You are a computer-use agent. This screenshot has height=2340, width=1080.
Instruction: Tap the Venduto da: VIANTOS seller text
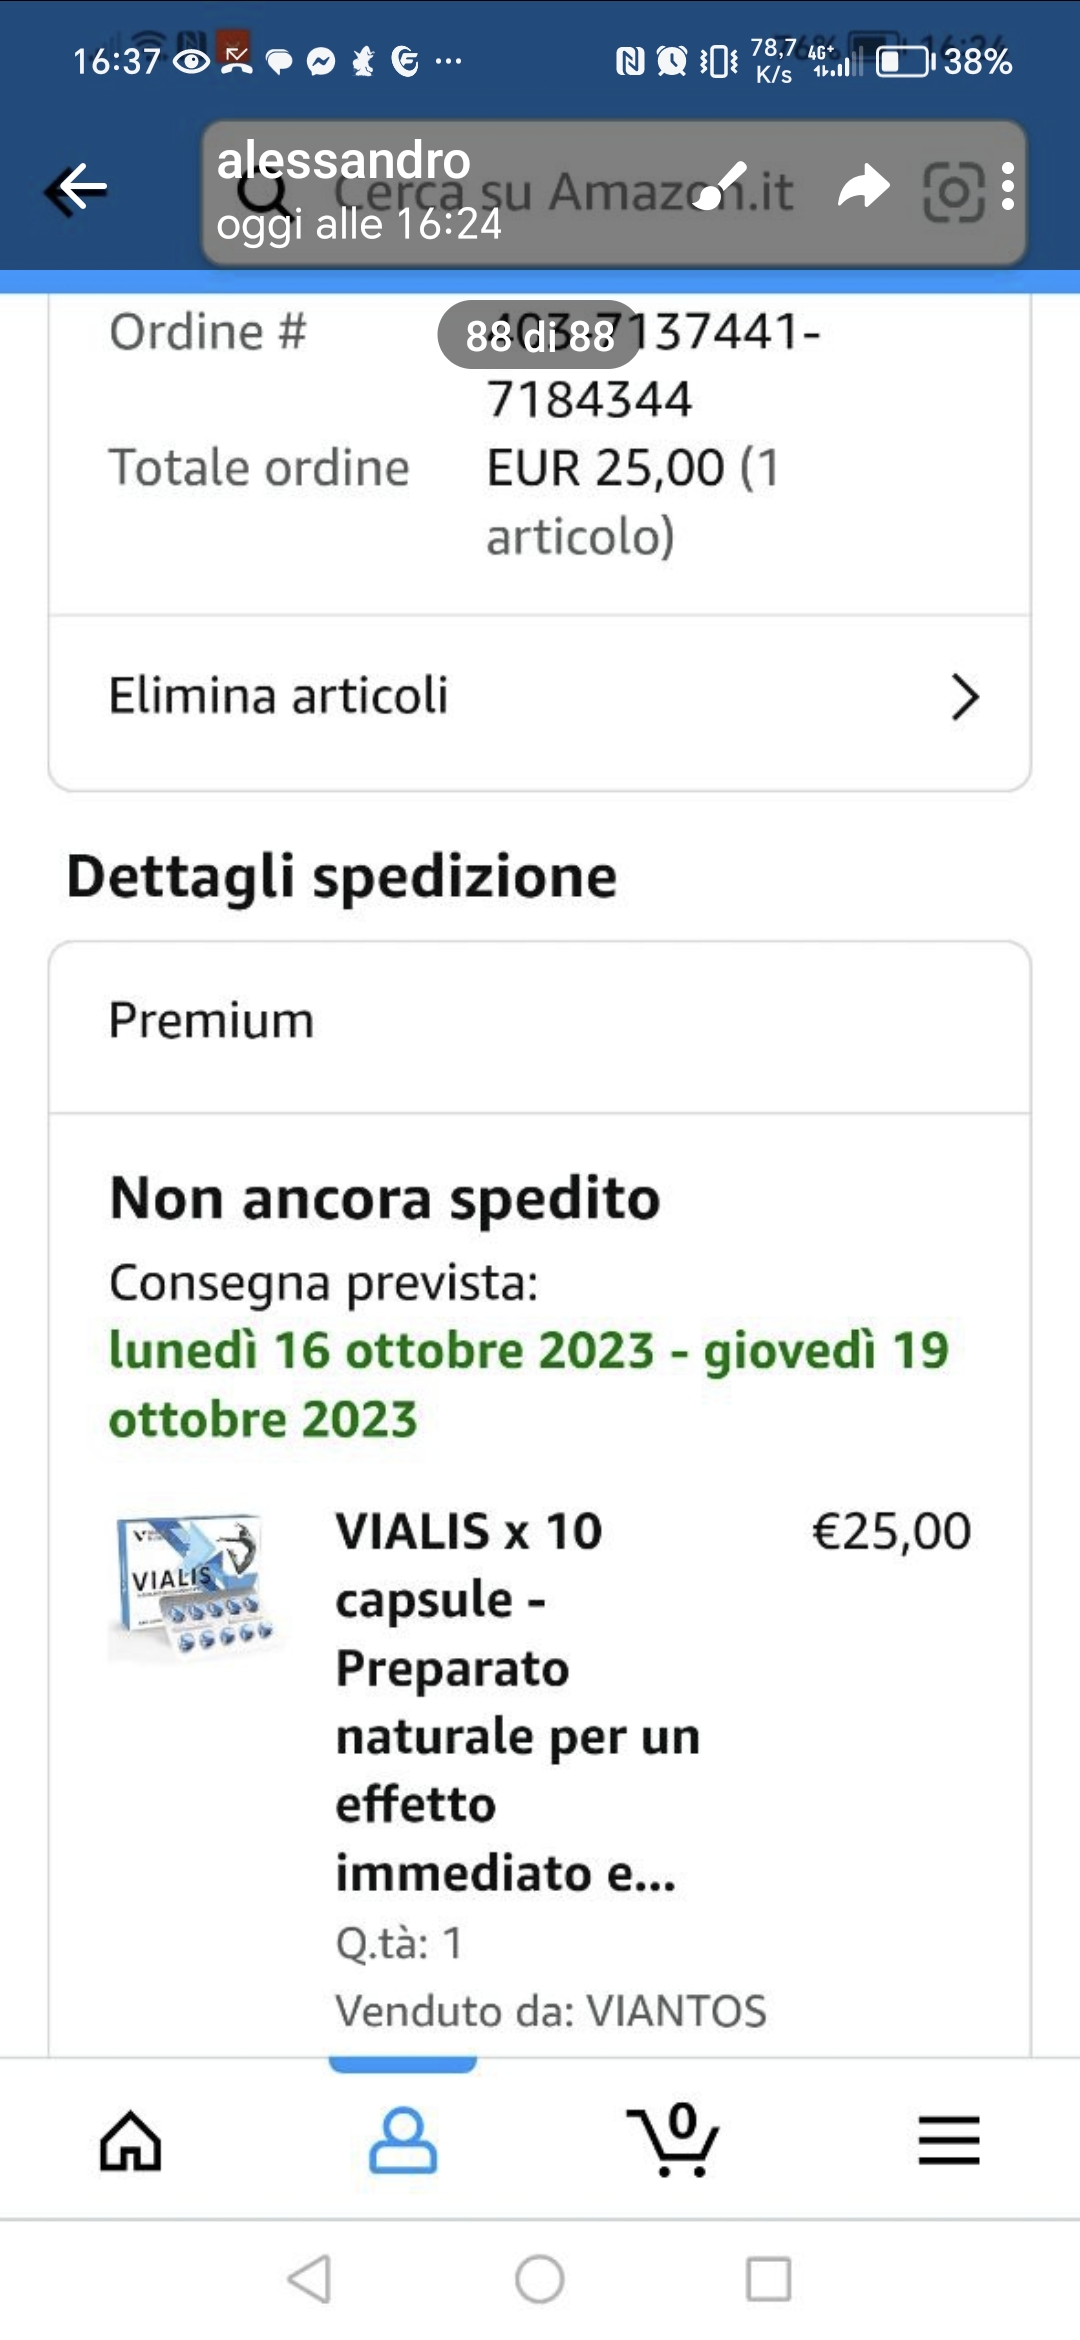coord(550,2010)
